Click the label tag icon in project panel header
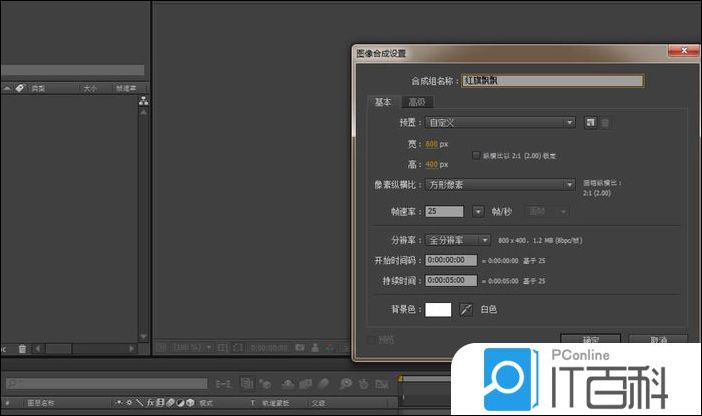Image resolution: width=702 pixels, height=416 pixels. (x=20, y=88)
